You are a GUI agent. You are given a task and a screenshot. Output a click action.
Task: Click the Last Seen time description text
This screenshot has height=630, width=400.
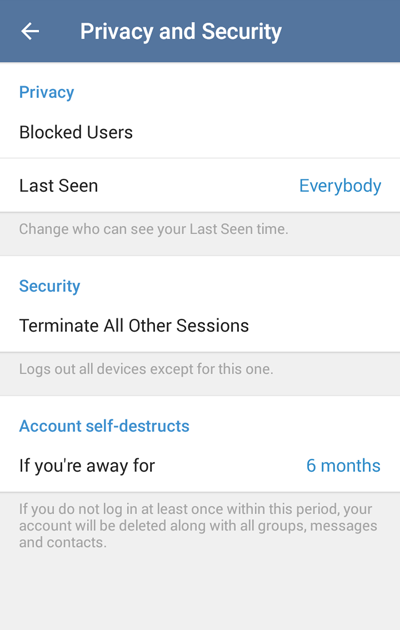click(x=153, y=229)
